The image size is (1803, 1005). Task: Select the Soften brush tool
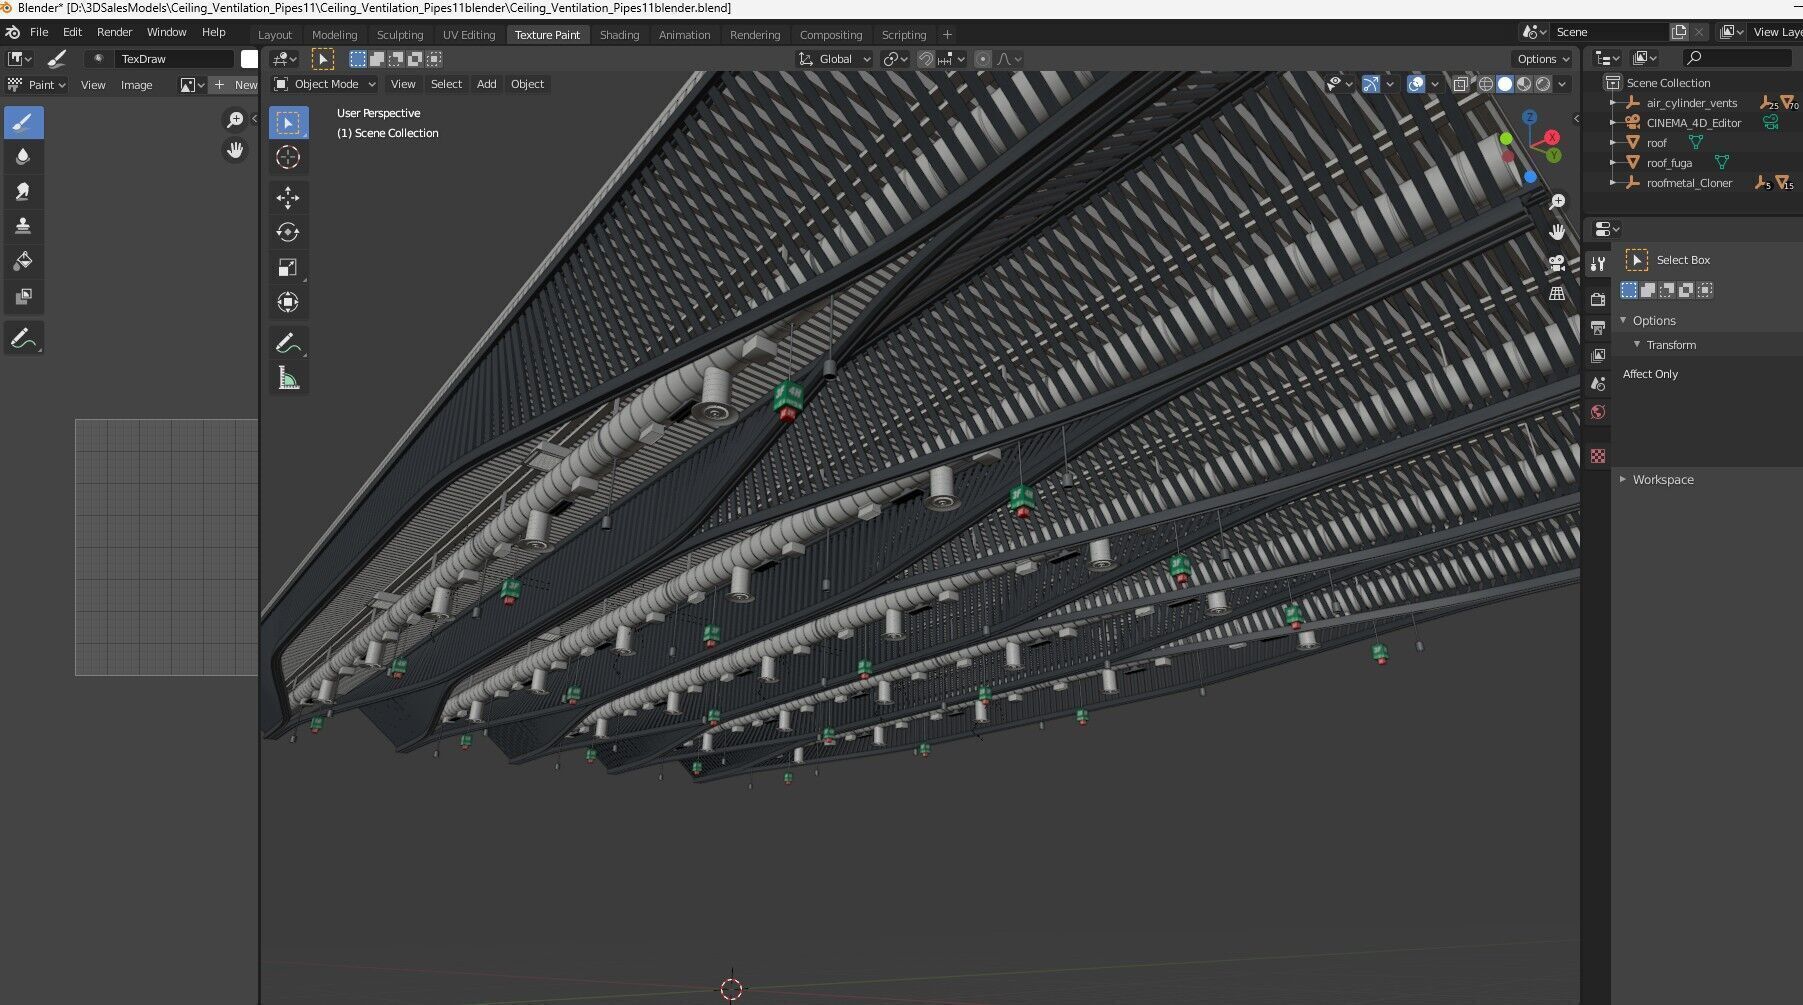click(x=23, y=157)
